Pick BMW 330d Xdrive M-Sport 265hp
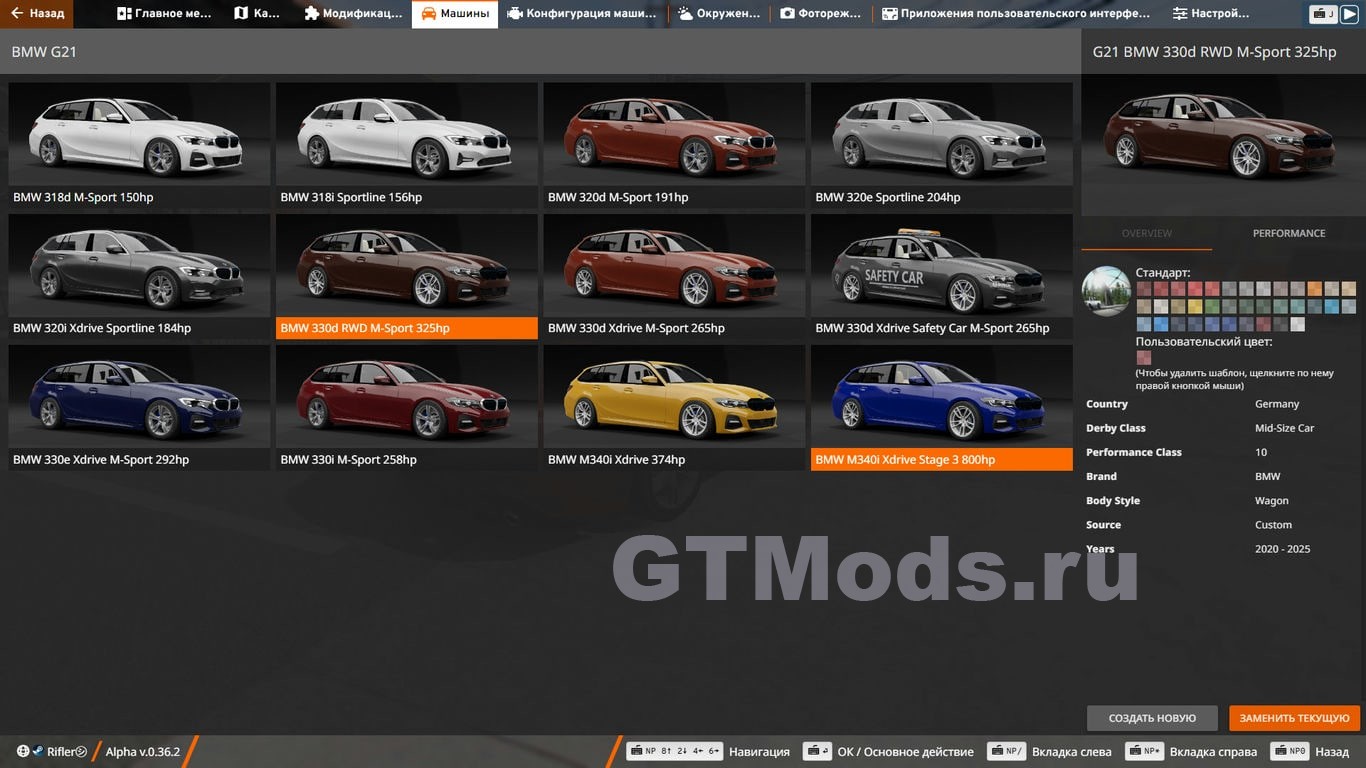 674,277
